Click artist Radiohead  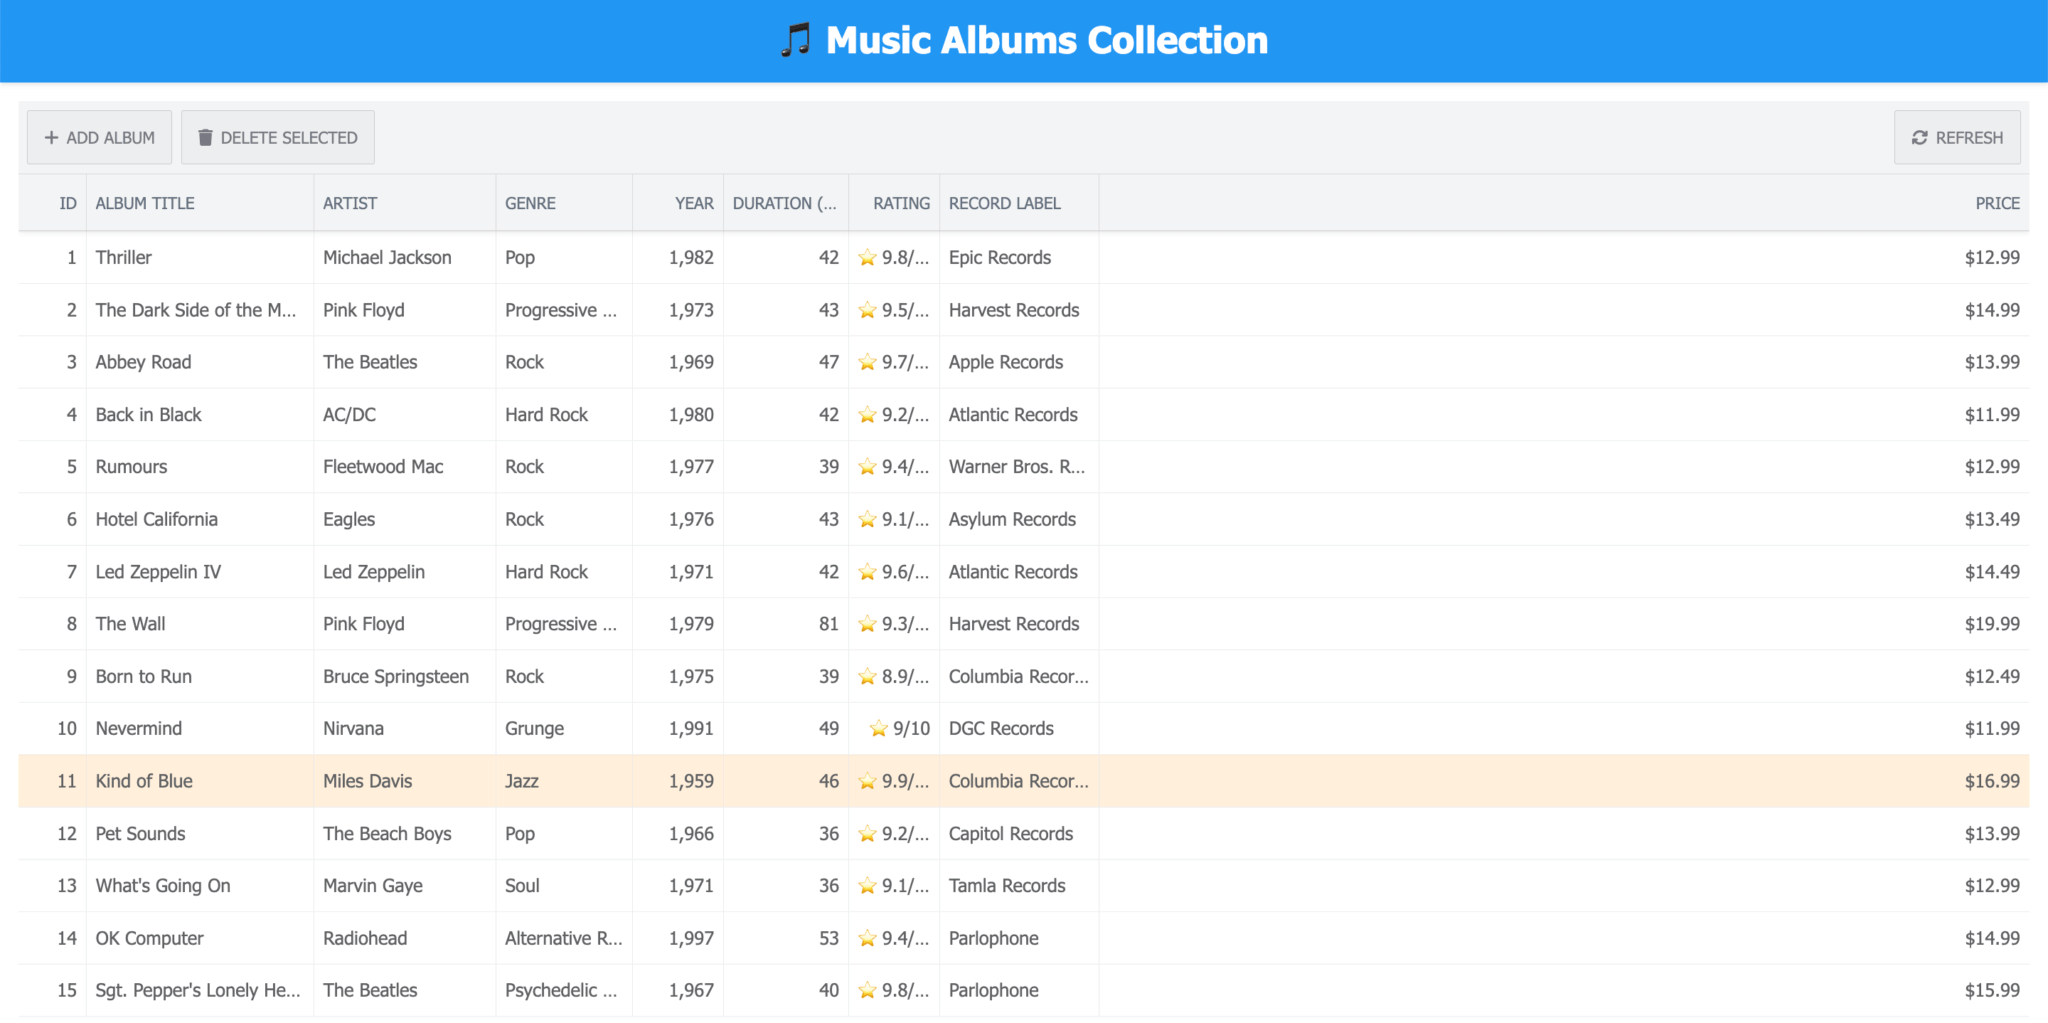405,938
